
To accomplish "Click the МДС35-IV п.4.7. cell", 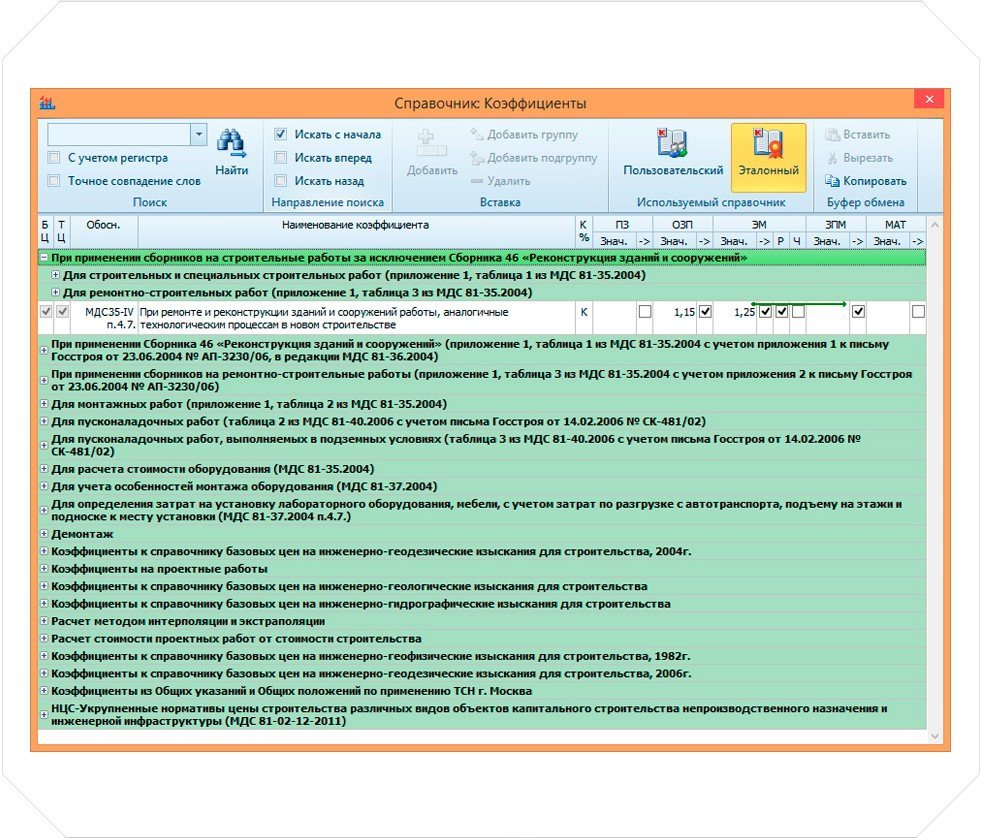I will [x=104, y=318].
